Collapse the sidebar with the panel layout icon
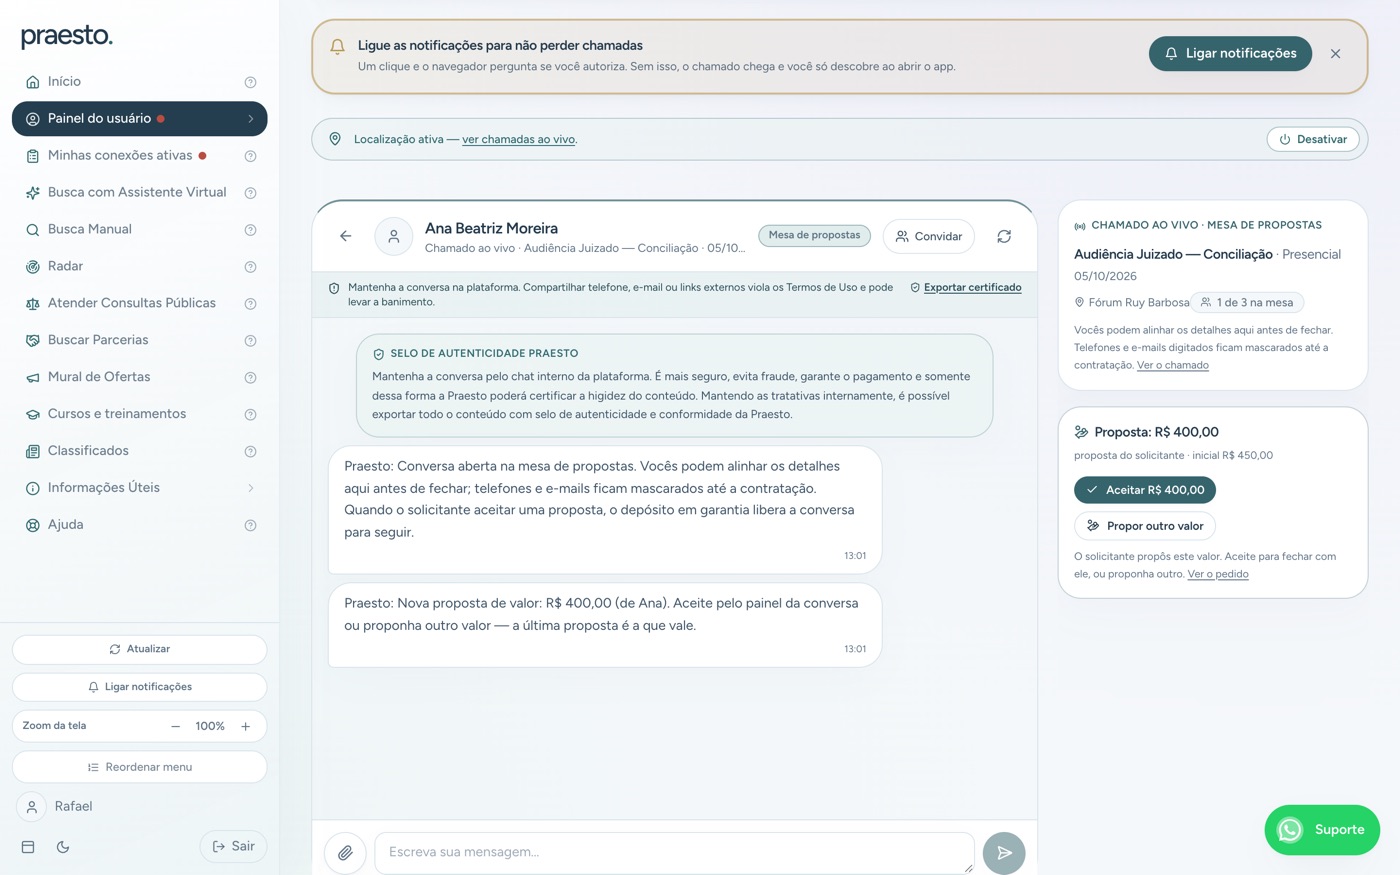The image size is (1400, 875). tap(28, 847)
